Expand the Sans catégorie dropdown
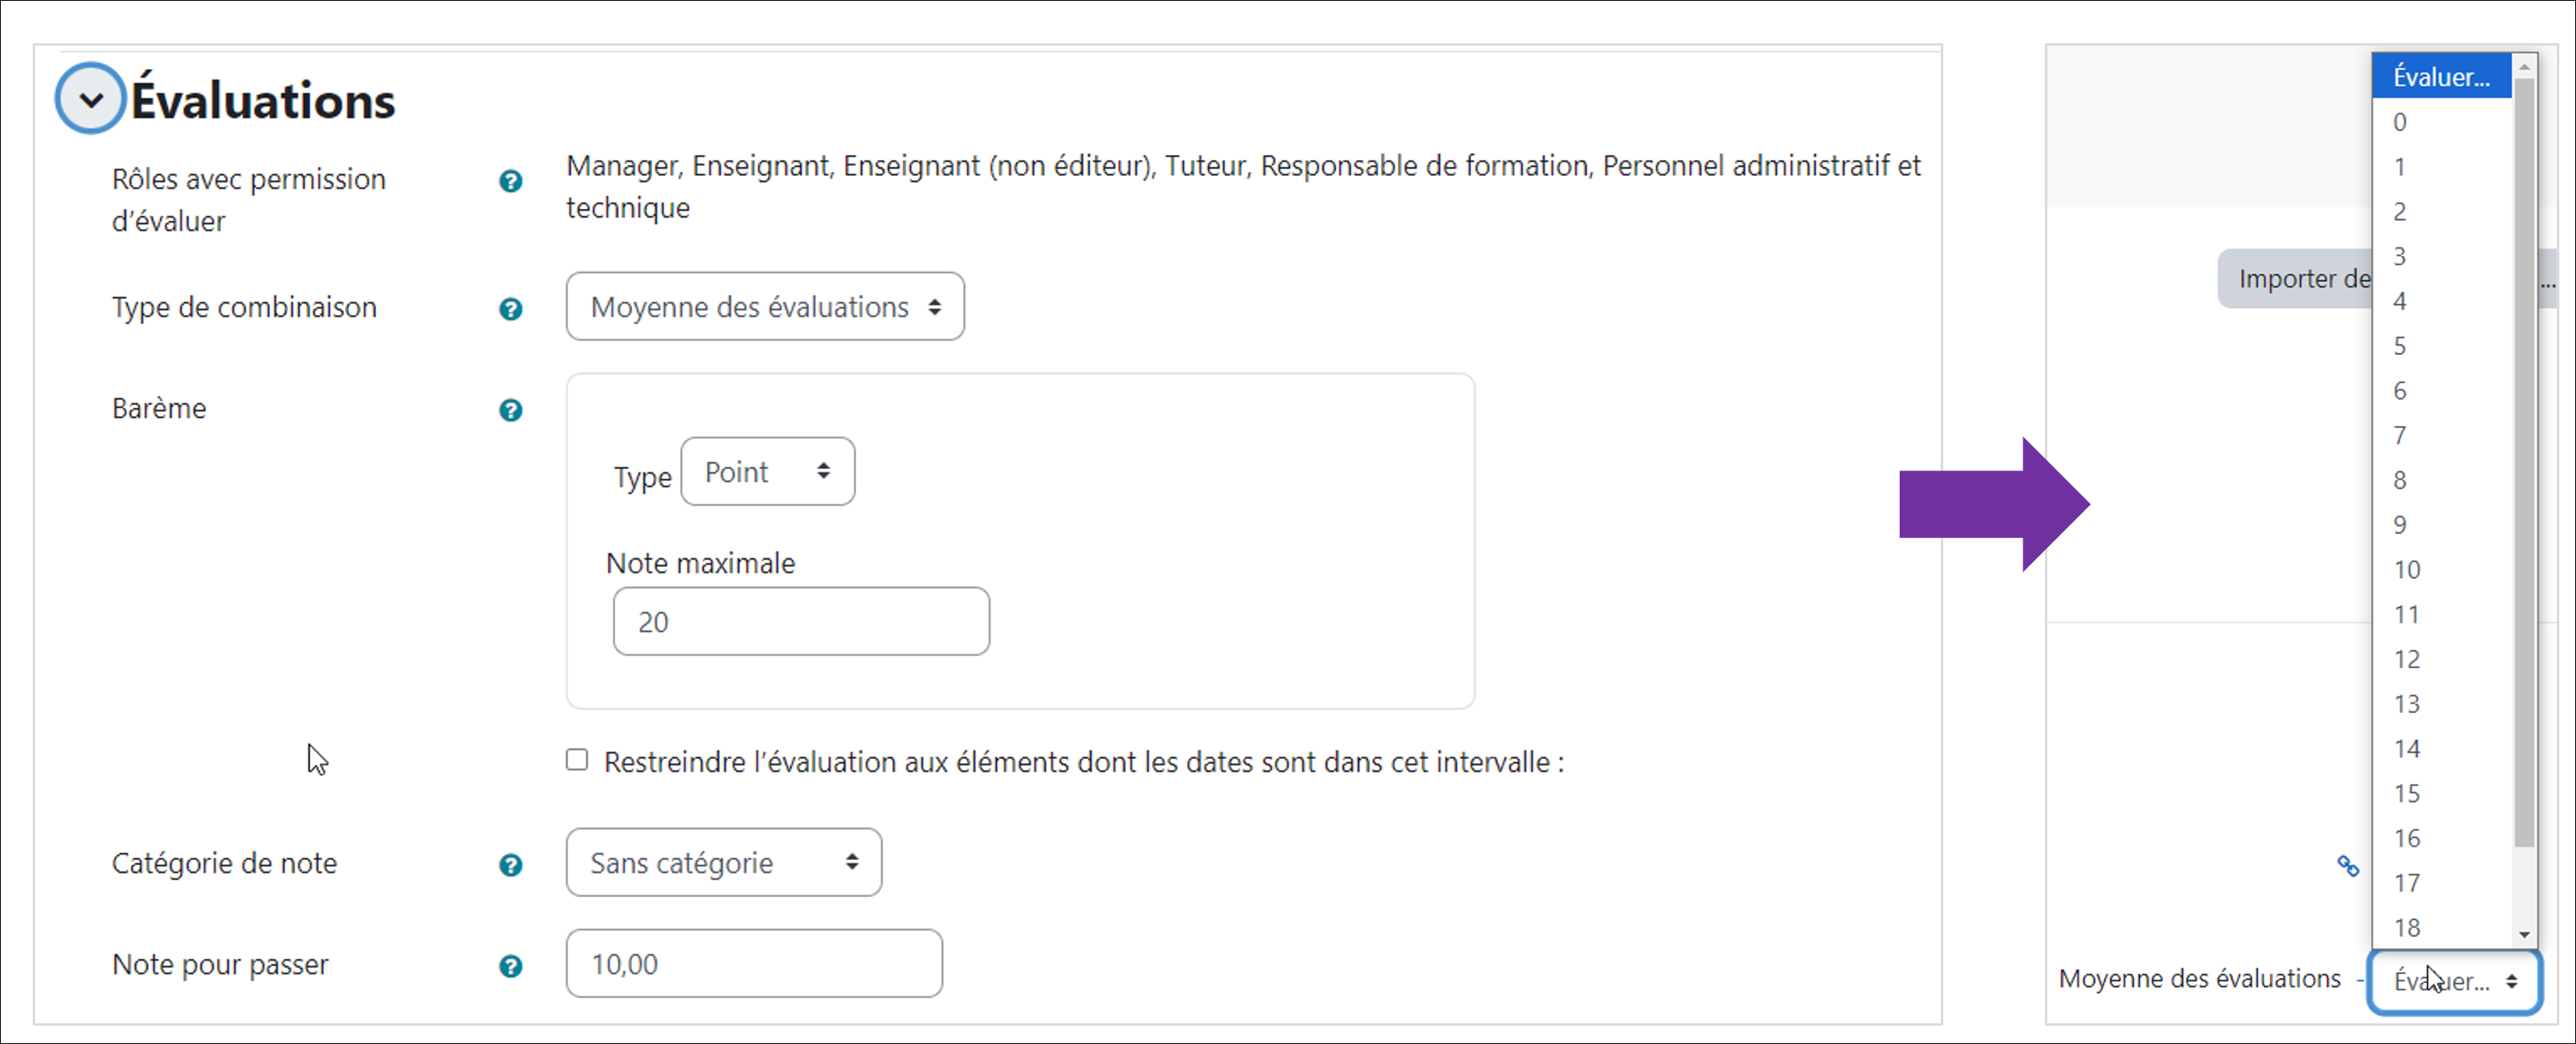This screenshot has height=1044, width=2576. [723, 863]
